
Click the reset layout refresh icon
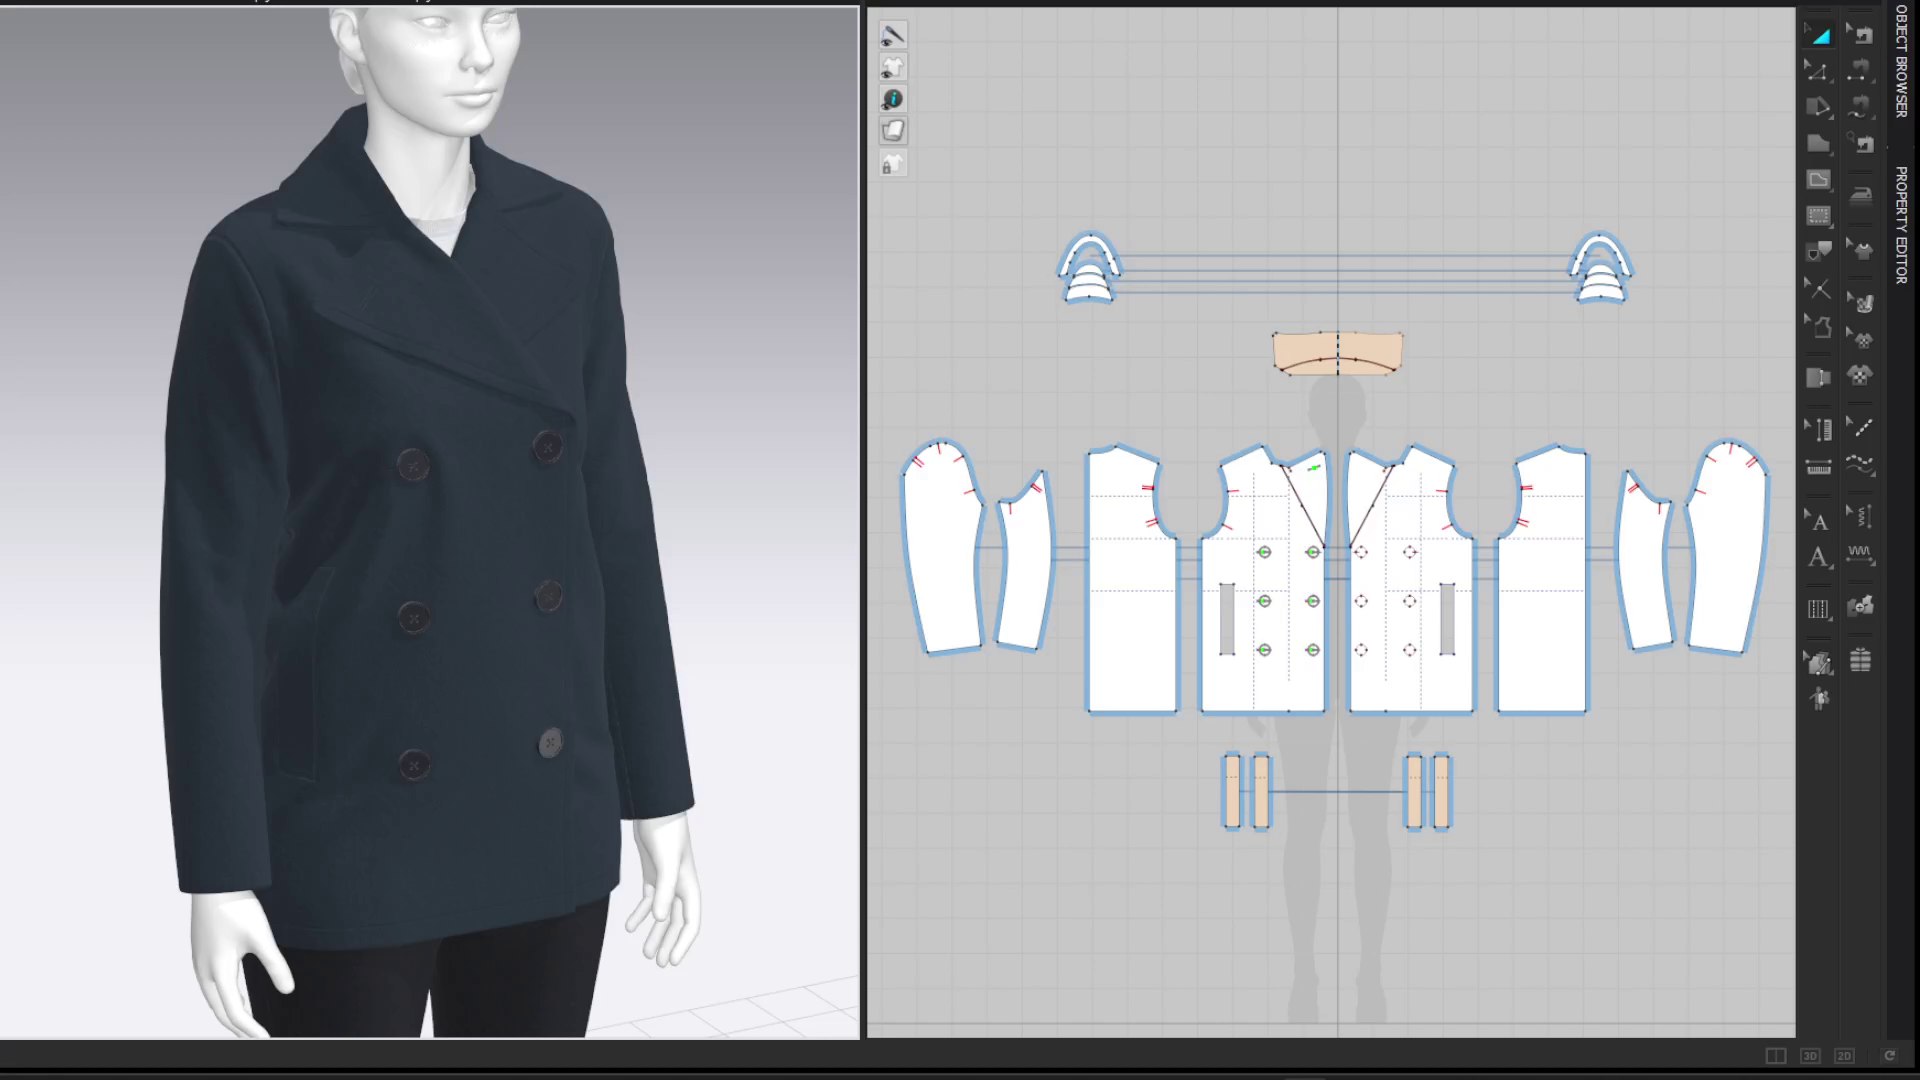coord(1889,1056)
